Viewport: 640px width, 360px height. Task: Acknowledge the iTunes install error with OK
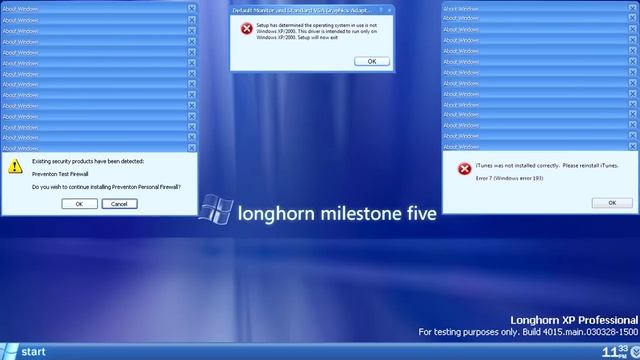coord(612,203)
